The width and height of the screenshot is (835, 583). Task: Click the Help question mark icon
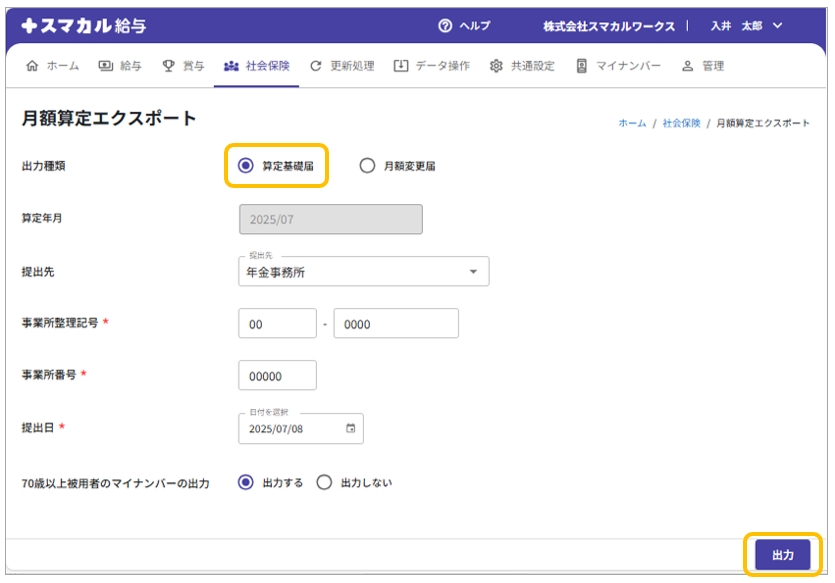coord(446,26)
